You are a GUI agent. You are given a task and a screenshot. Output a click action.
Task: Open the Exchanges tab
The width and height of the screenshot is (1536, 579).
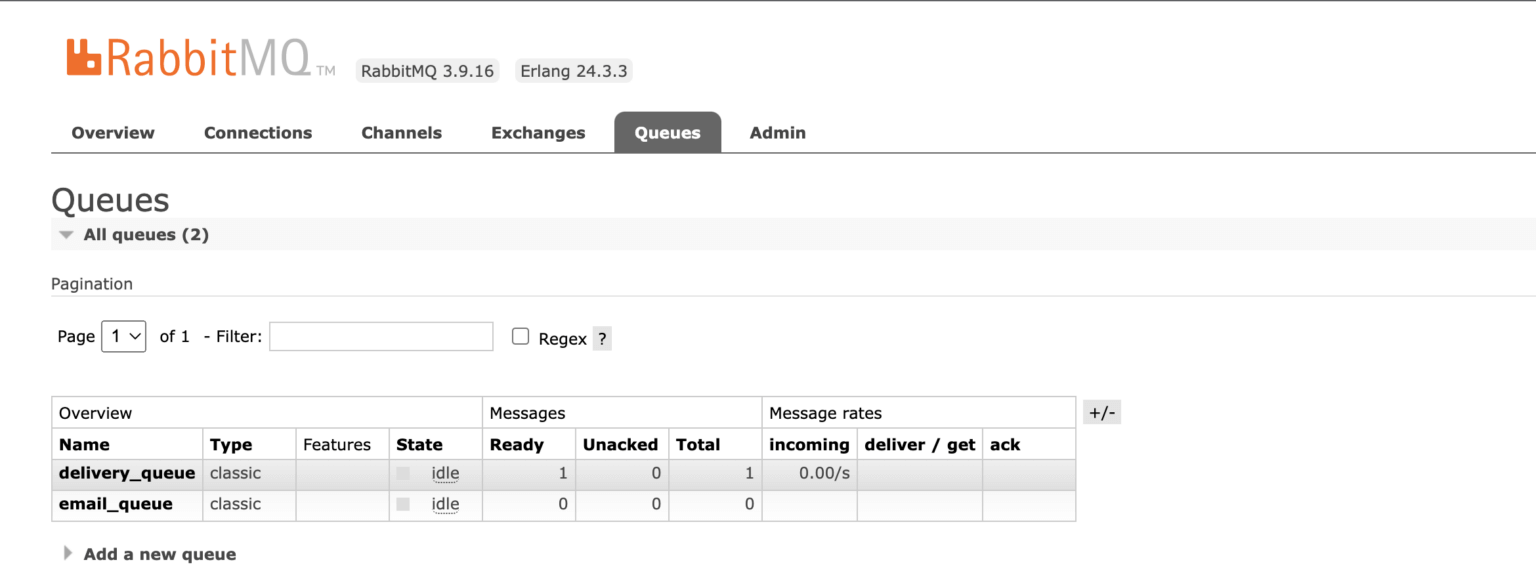(x=538, y=133)
